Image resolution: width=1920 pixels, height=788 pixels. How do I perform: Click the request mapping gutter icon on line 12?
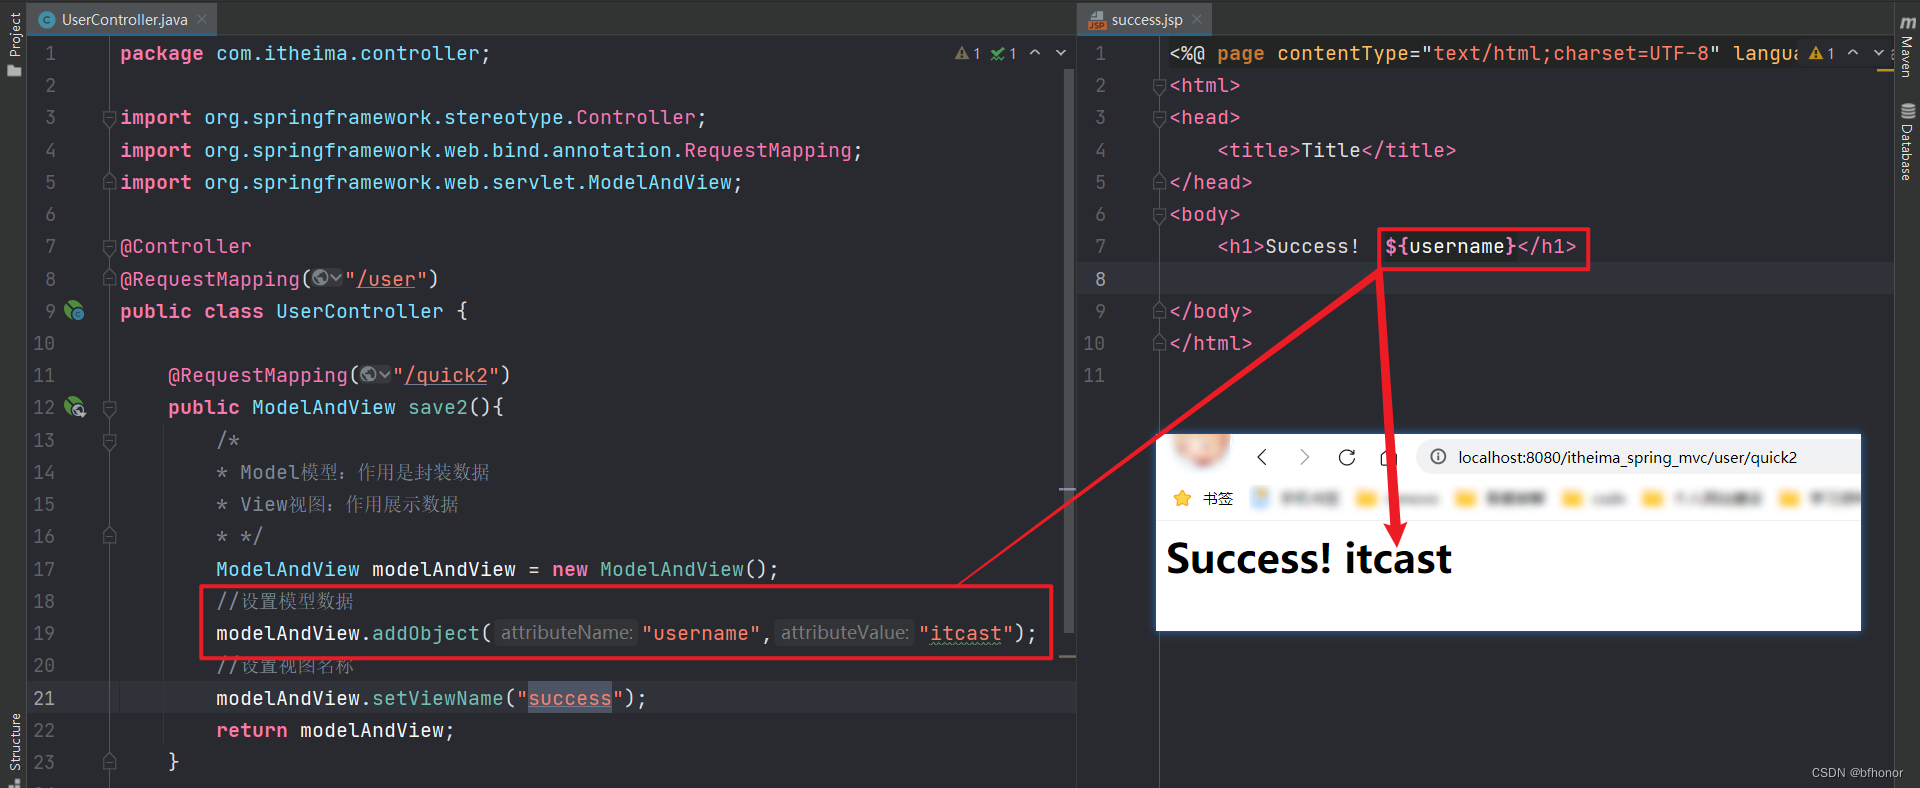point(75,407)
